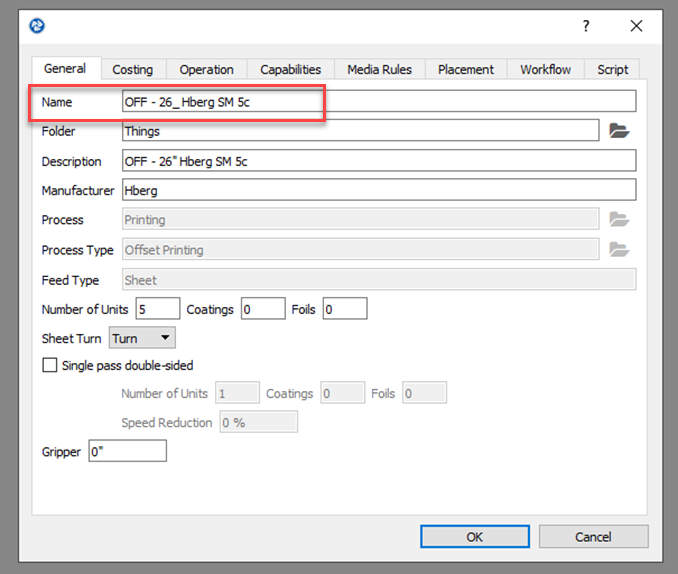This screenshot has height=574, width=678.
Task: Open the Operation tab
Action: (x=206, y=70)
